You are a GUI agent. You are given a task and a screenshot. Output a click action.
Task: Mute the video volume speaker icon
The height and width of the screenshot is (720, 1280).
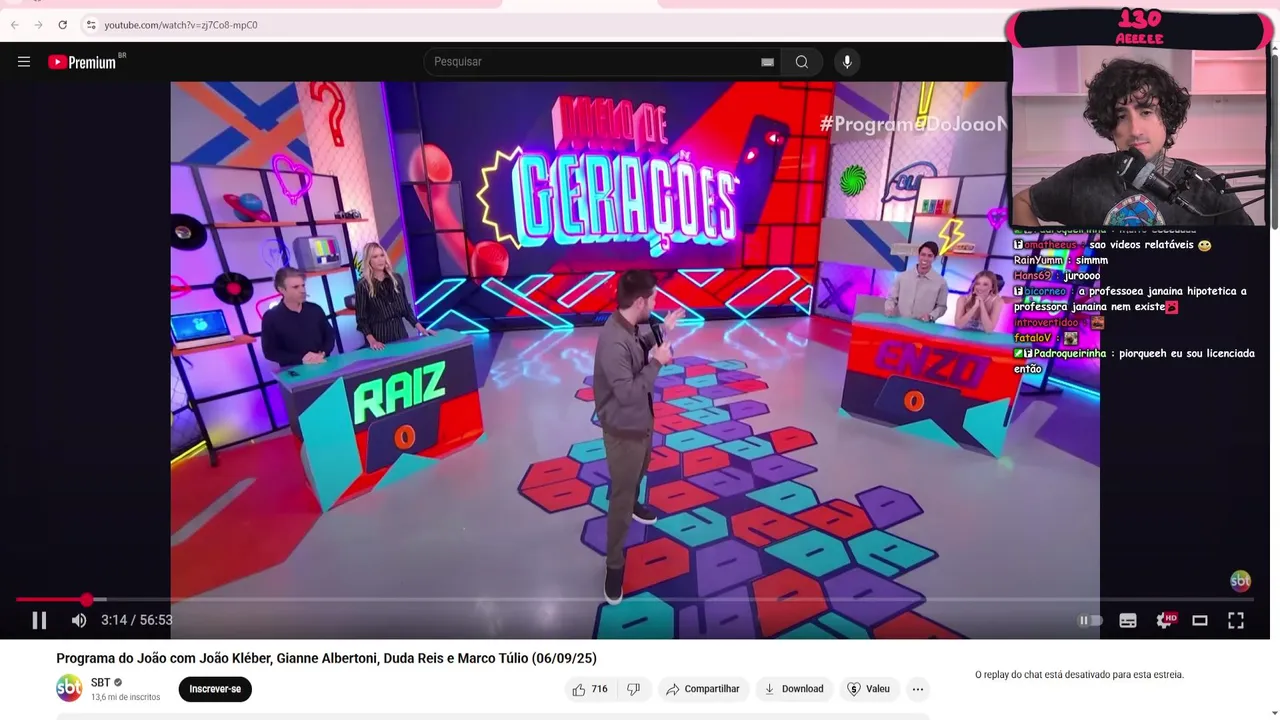(79, 620)
